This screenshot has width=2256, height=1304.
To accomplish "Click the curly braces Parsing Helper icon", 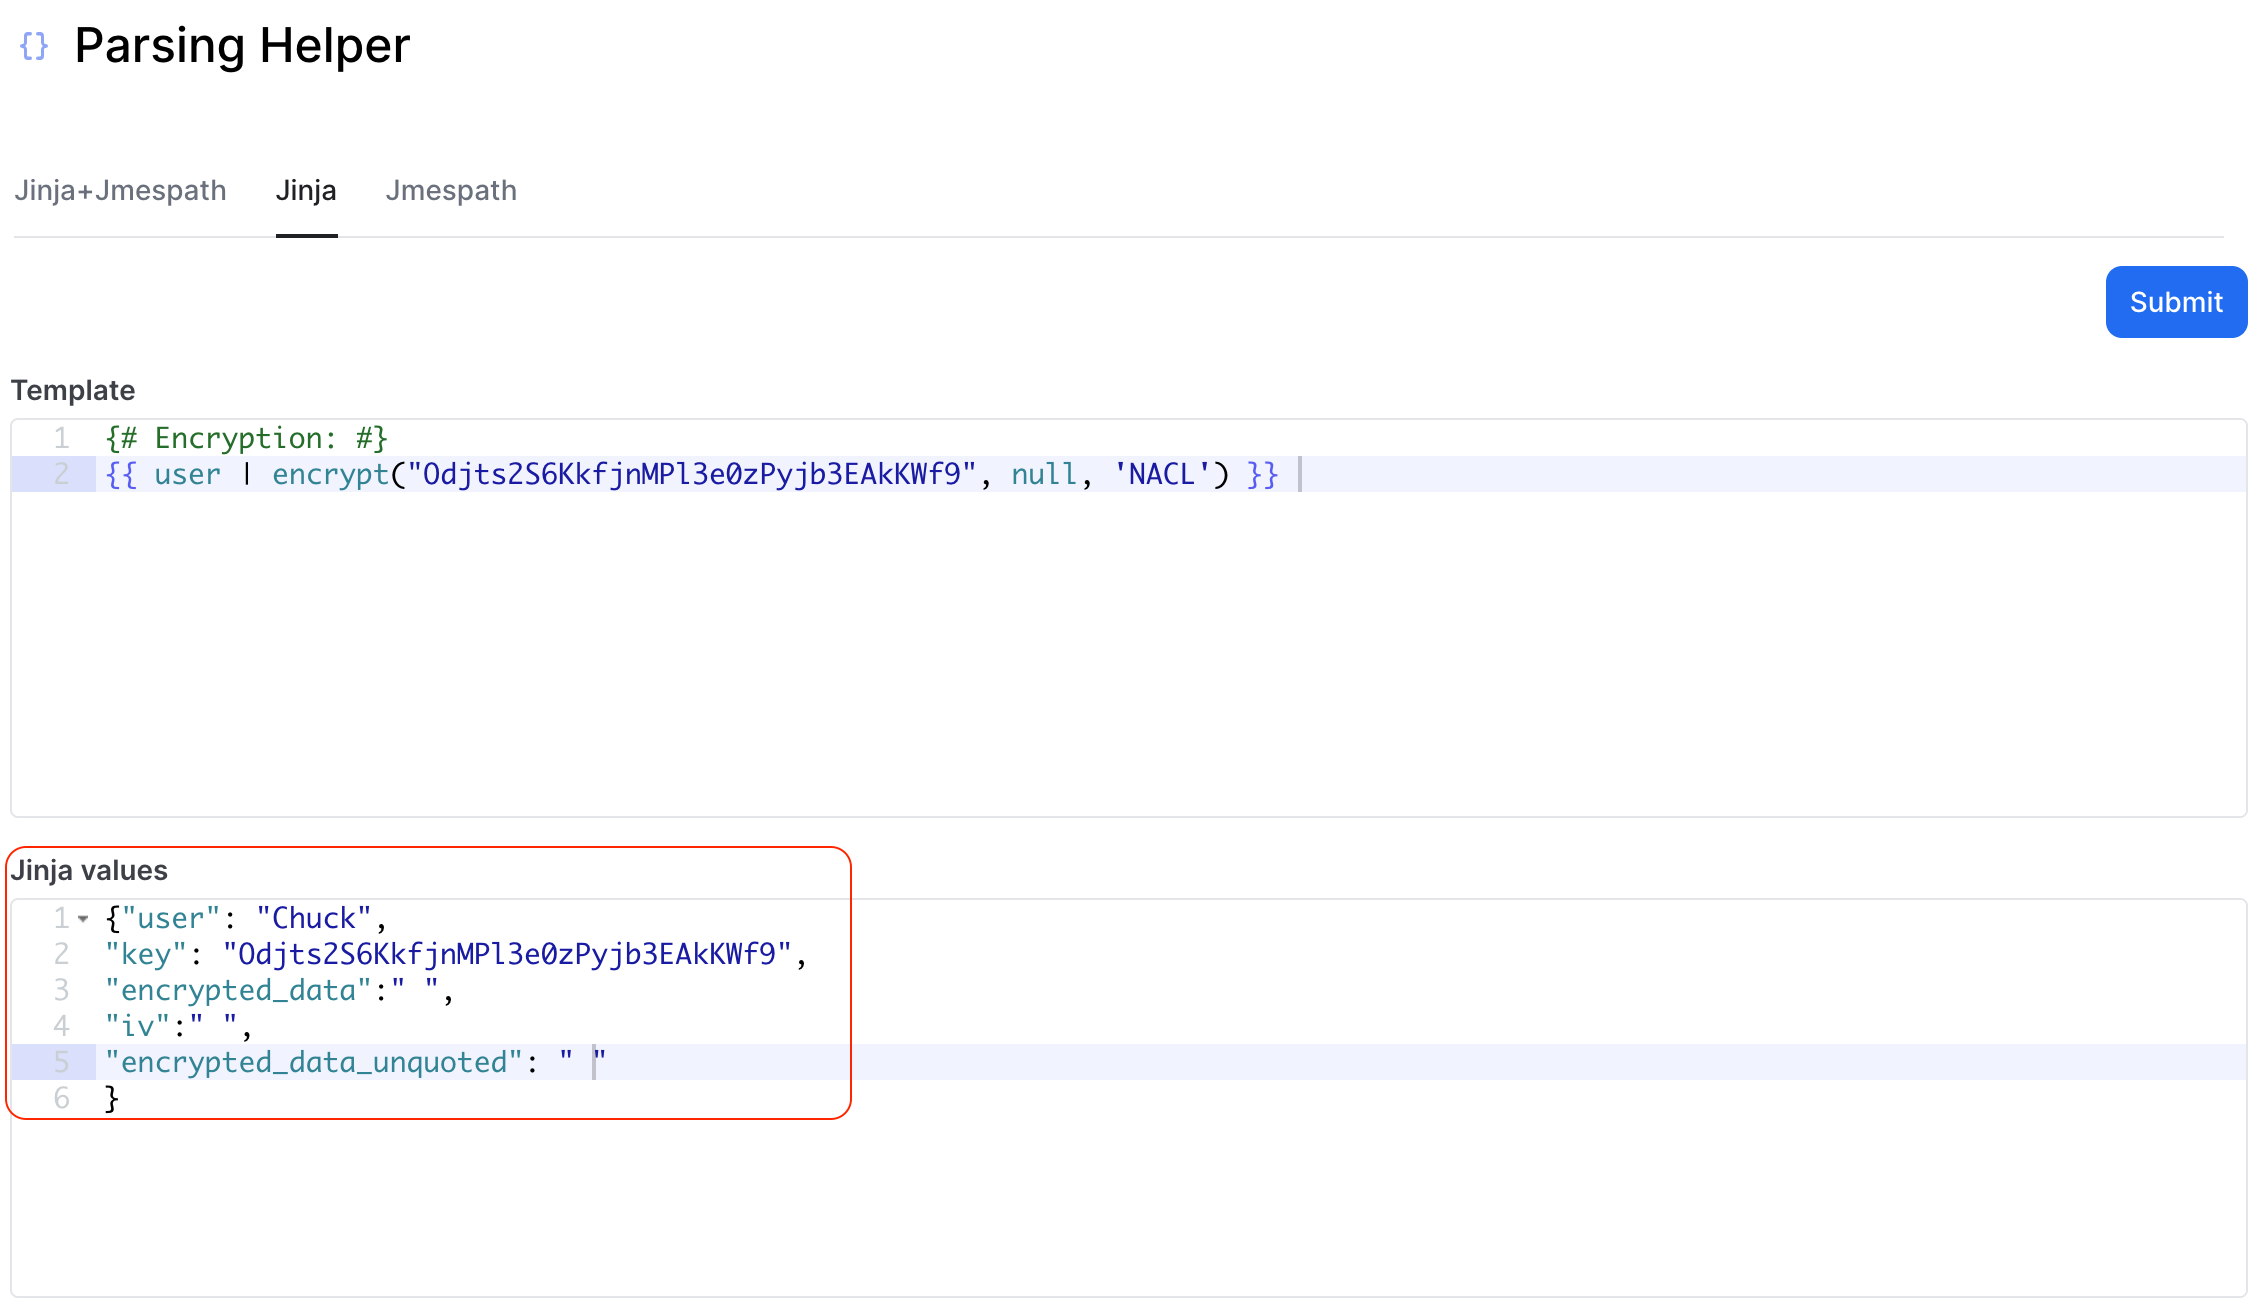I will (34, 46).
